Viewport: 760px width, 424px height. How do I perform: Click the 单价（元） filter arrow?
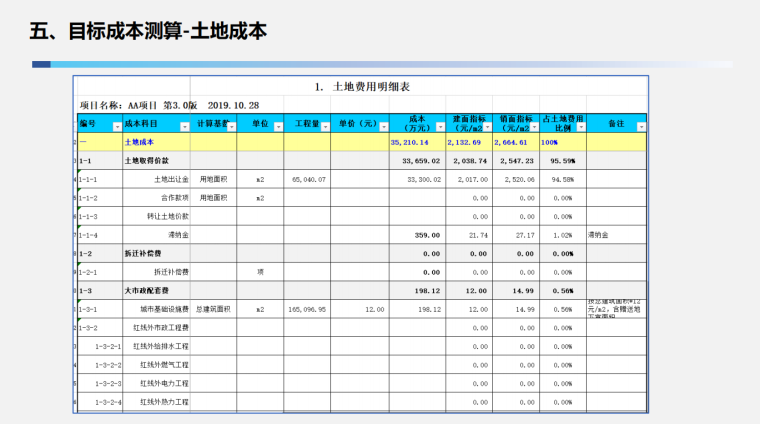pyautogui.click(x=382, y=127)
